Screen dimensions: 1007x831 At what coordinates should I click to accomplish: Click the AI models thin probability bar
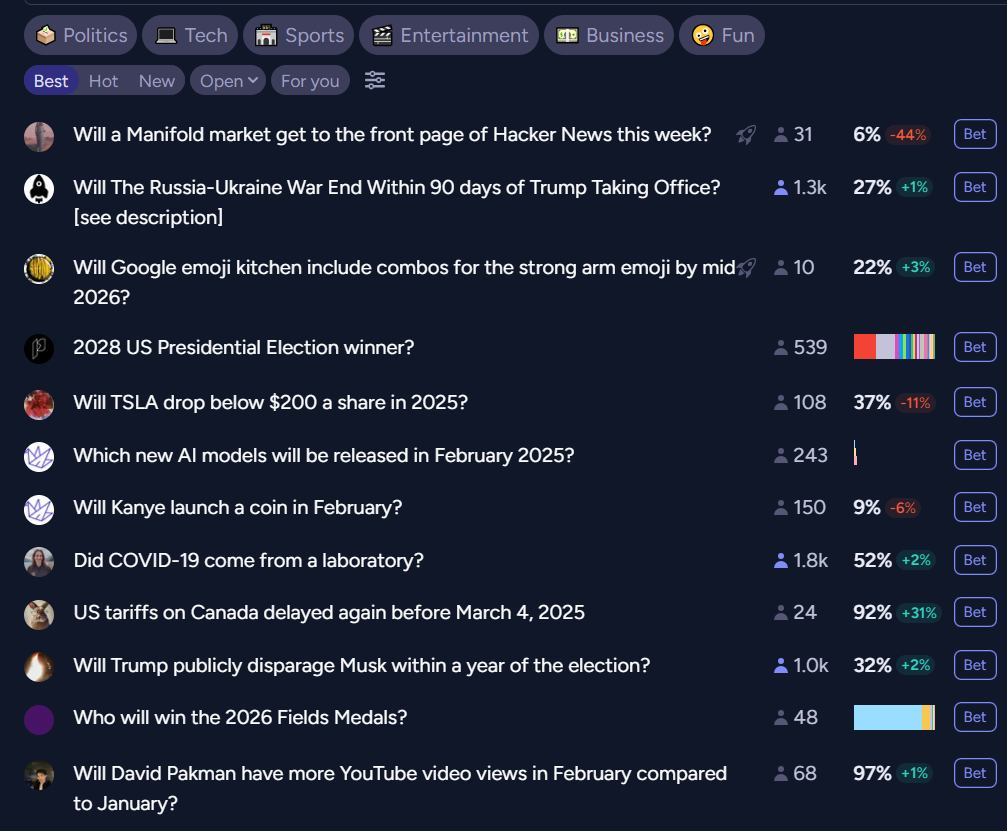pyautogui.click(x=855, y=453)
